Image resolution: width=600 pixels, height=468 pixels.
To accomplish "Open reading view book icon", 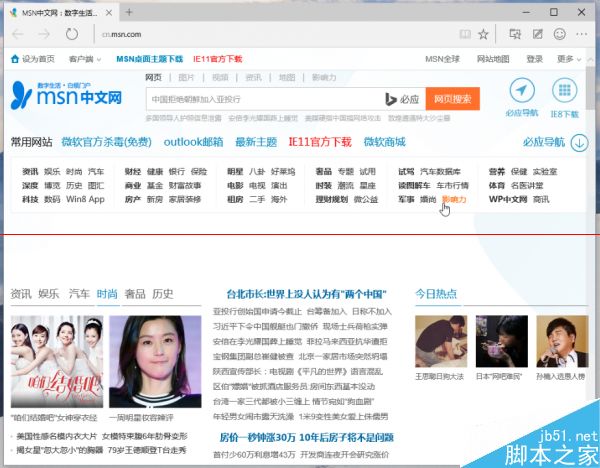I will (465, 34).
